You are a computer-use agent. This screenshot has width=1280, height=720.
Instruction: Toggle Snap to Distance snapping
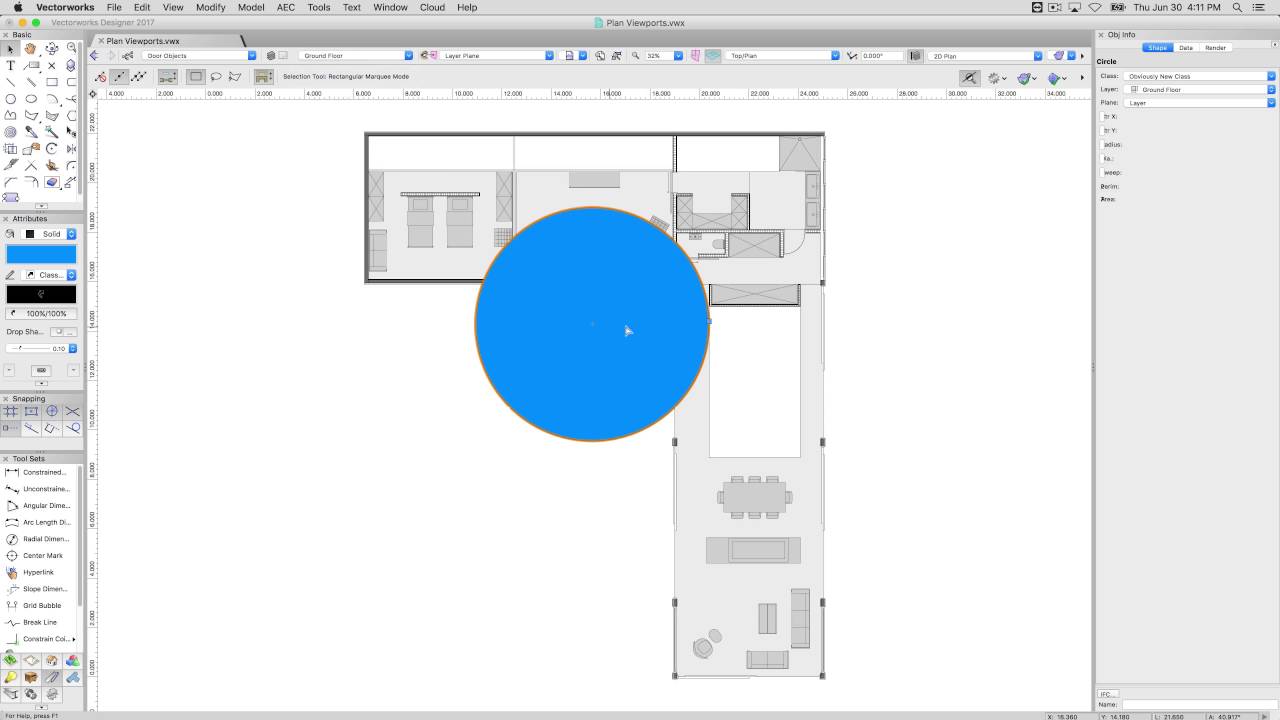[x=31, y=428]
